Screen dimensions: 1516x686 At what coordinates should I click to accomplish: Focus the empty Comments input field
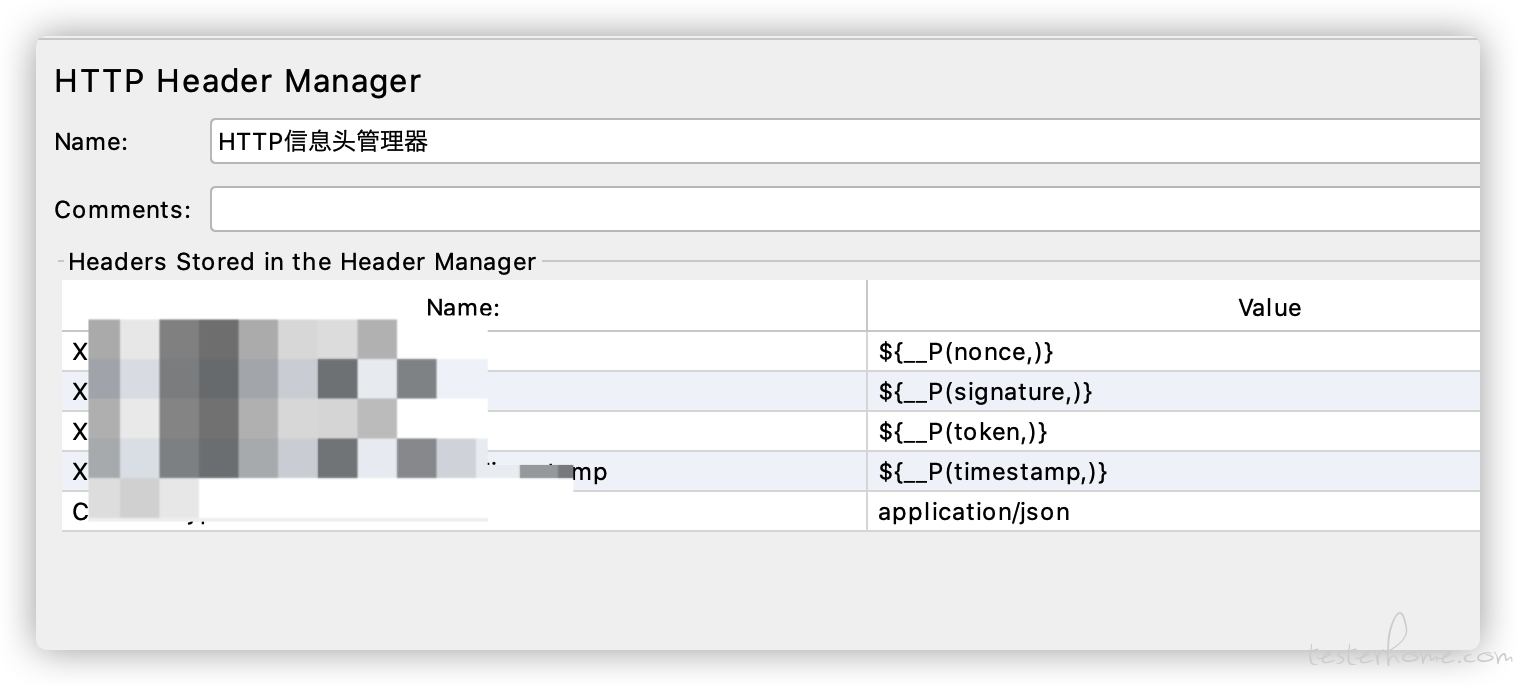(x=845, y=209)
